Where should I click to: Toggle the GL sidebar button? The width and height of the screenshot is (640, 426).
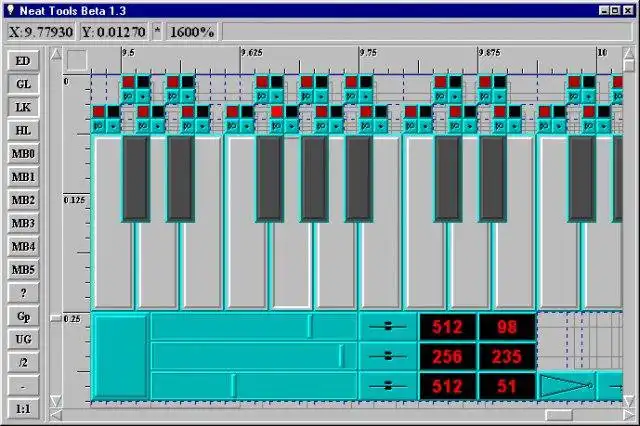[23, 84]
